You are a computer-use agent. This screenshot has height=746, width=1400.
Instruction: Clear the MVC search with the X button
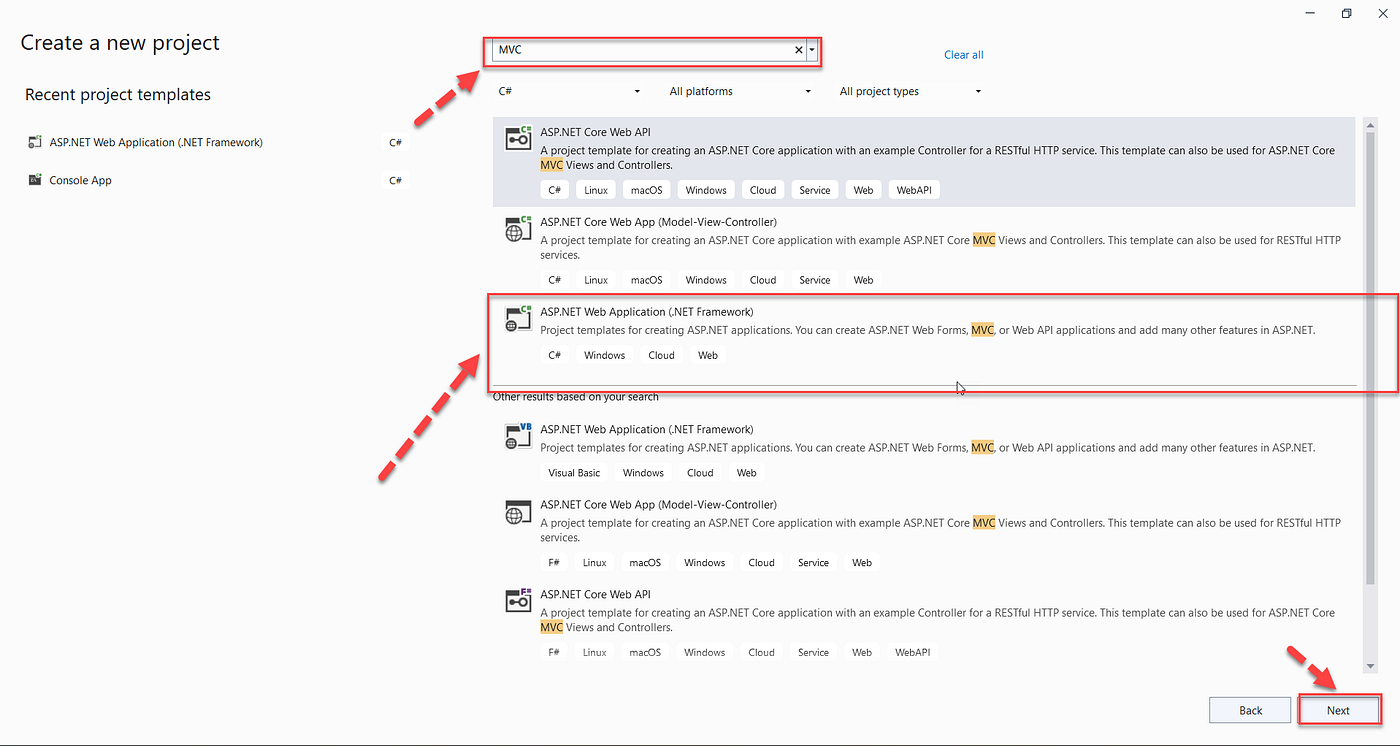click(797, 49)
